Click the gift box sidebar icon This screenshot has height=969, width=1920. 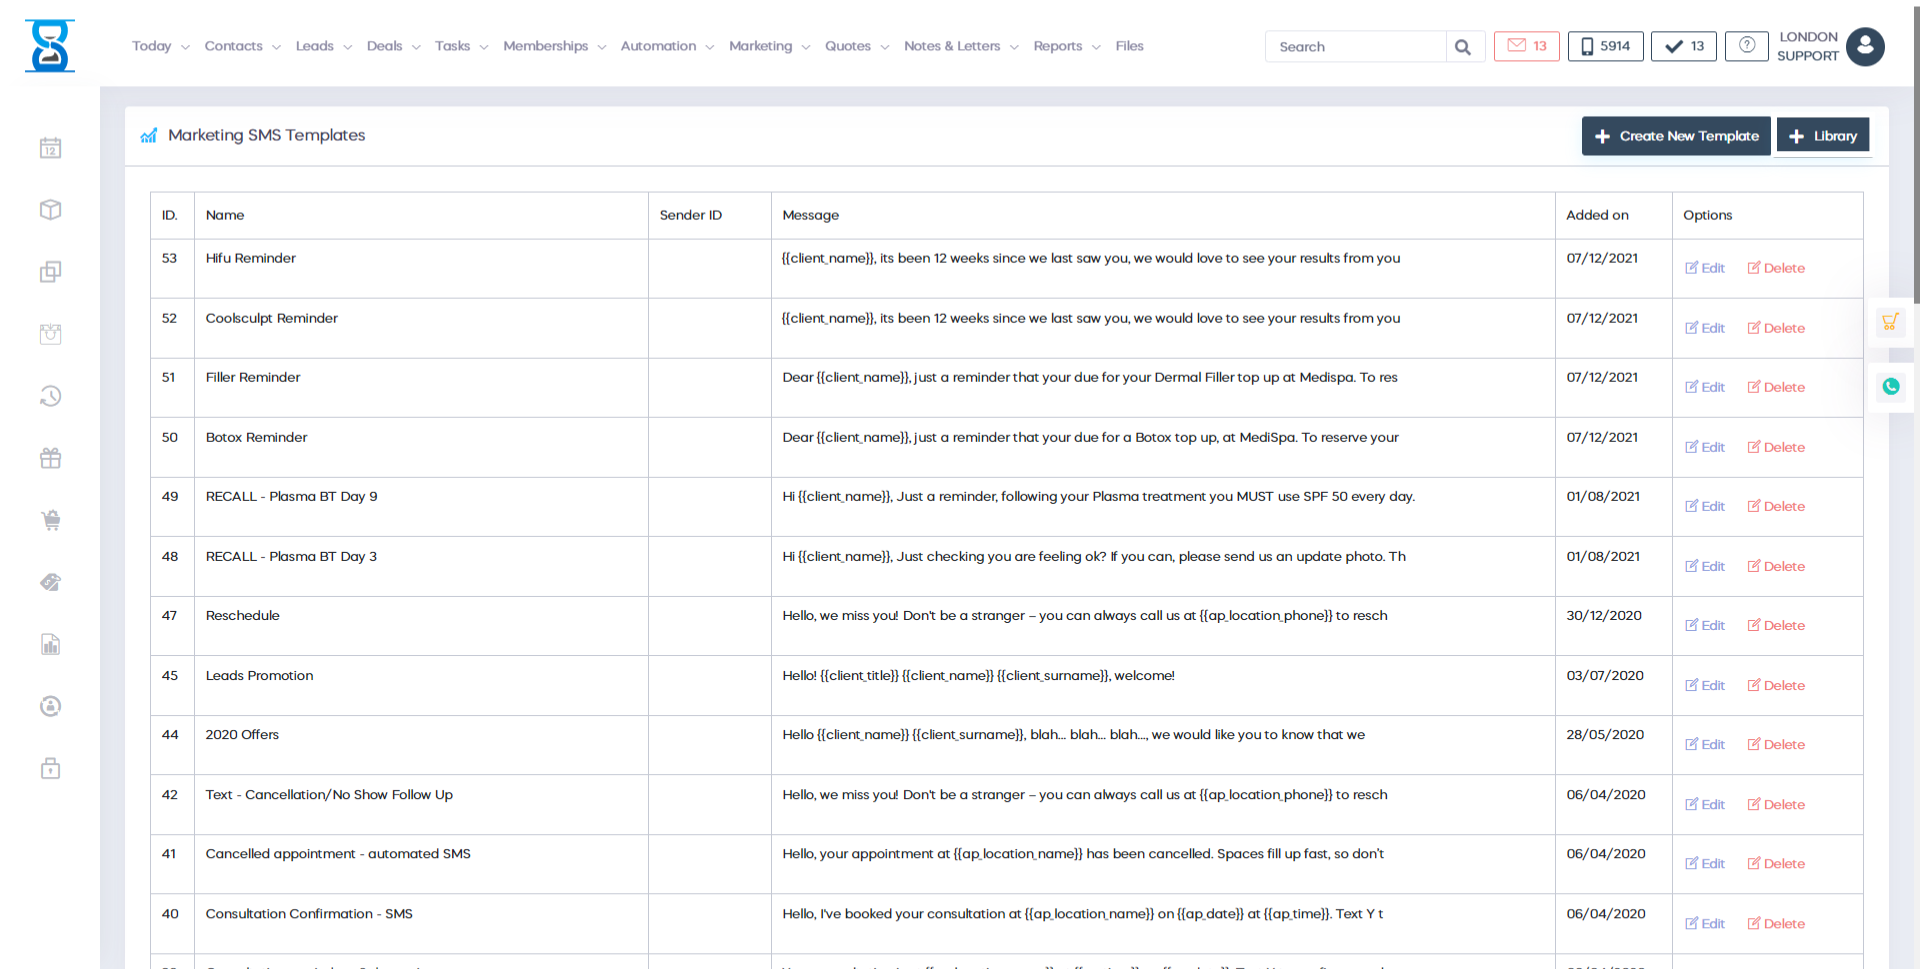click(x=50, y=458)
